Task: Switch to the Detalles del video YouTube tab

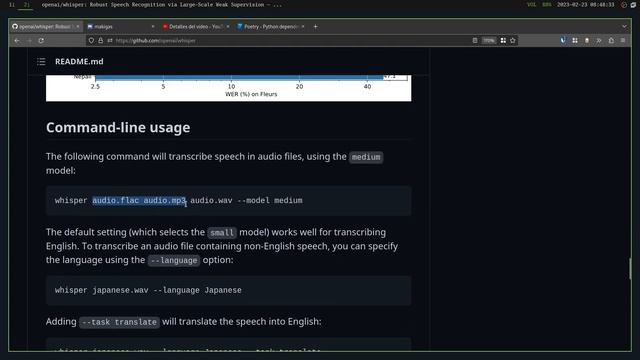Action: coord(195,27)
